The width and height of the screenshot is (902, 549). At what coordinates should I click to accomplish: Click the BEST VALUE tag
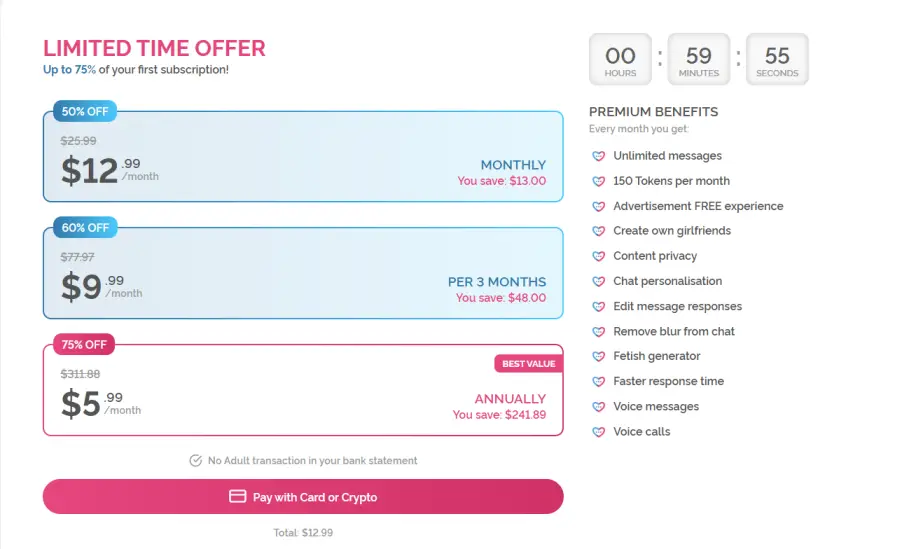(529, 364)
